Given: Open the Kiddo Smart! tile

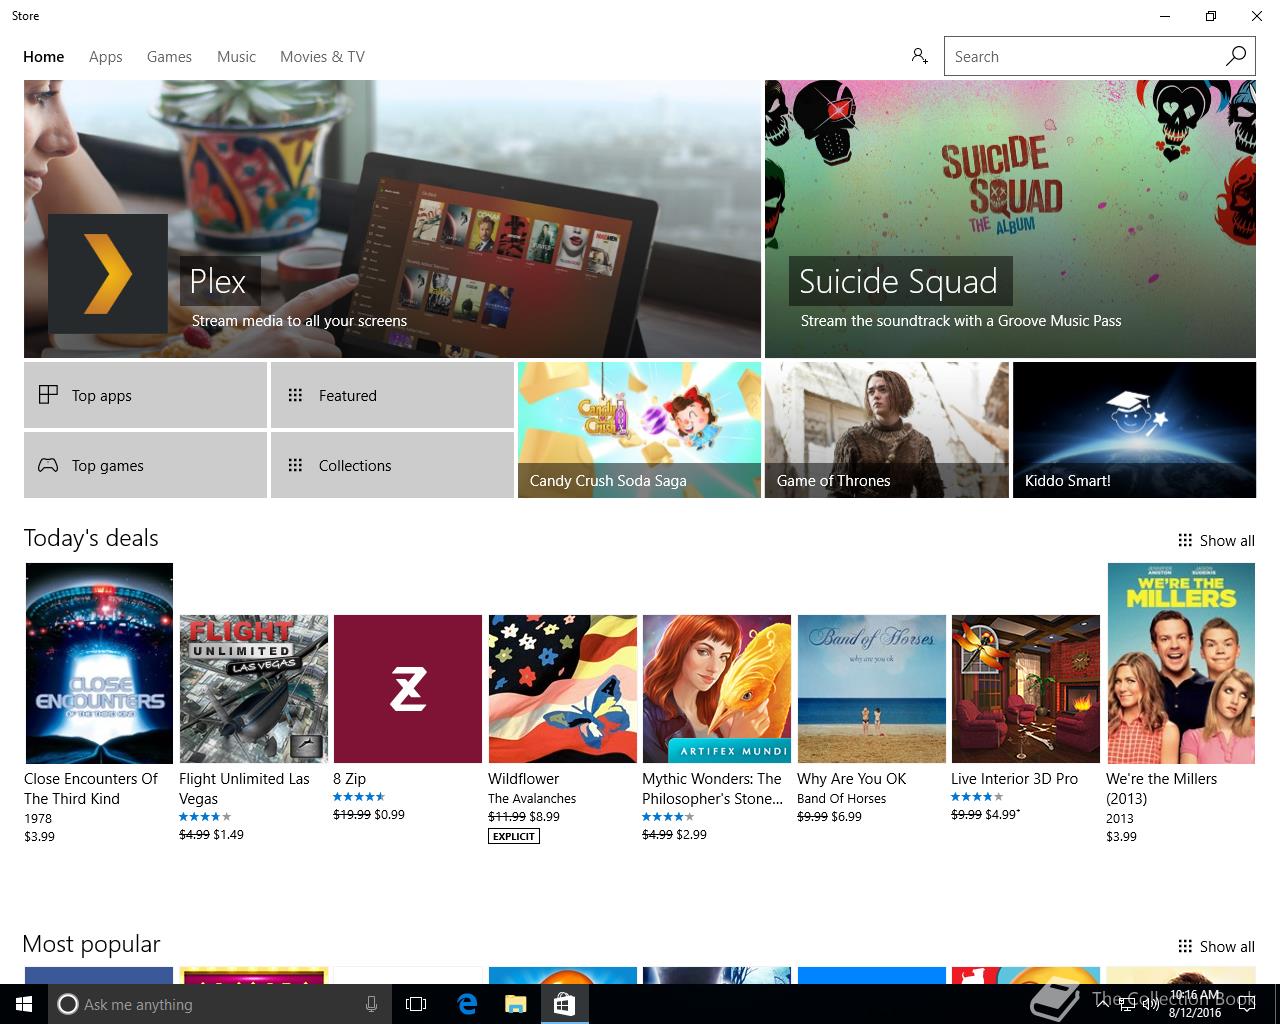Looking at the screenshot, I should click(1134, 430).
